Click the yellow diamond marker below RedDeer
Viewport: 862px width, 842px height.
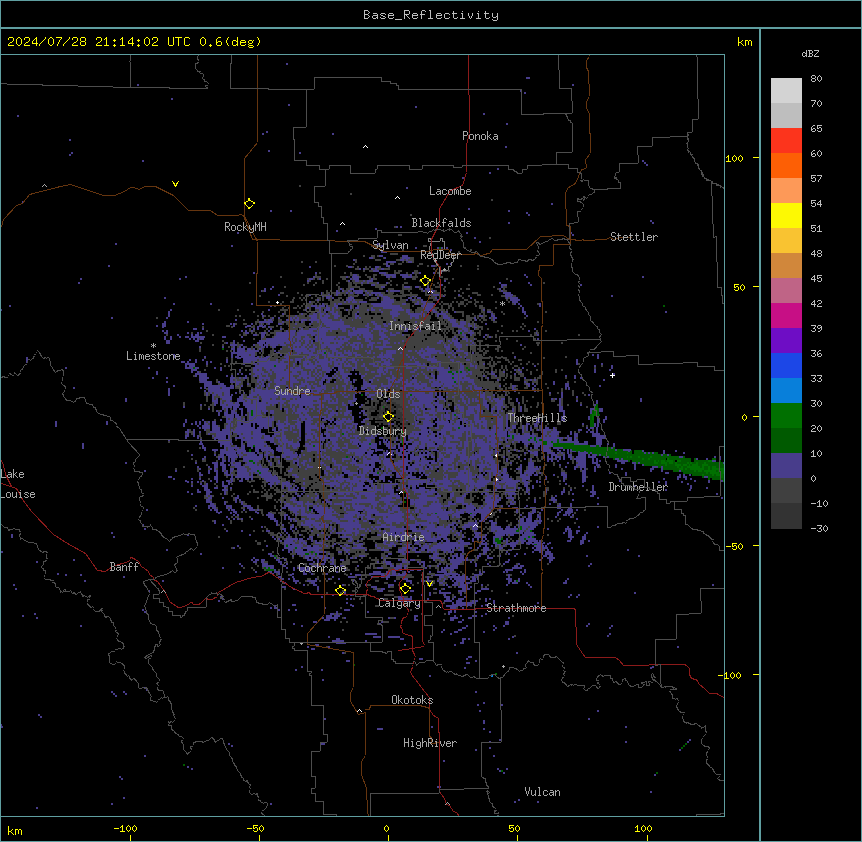[426, 281]
